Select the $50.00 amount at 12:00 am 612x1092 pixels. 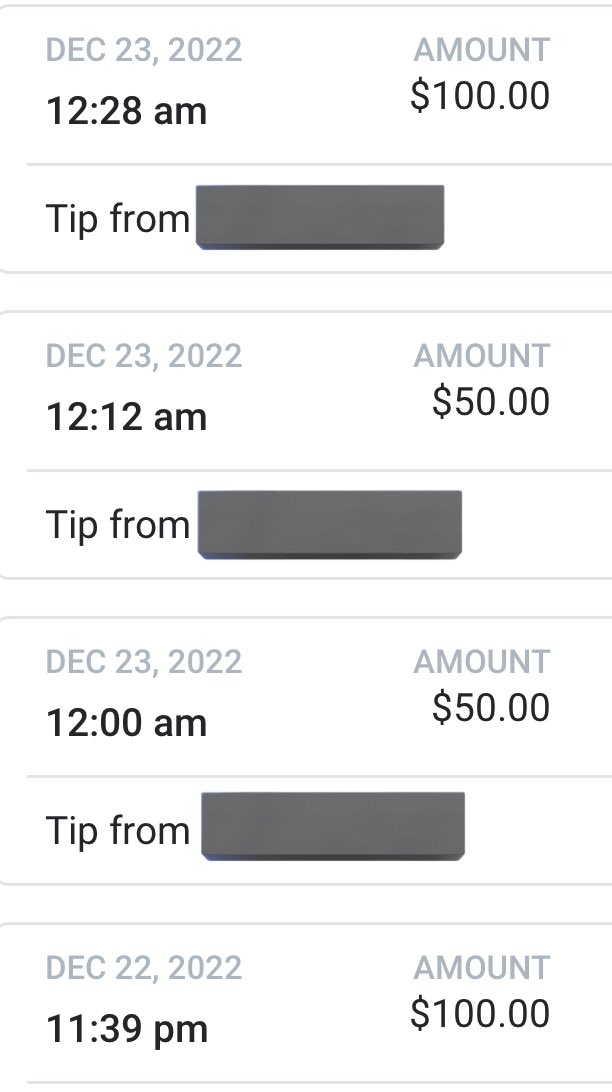point(491,707)
